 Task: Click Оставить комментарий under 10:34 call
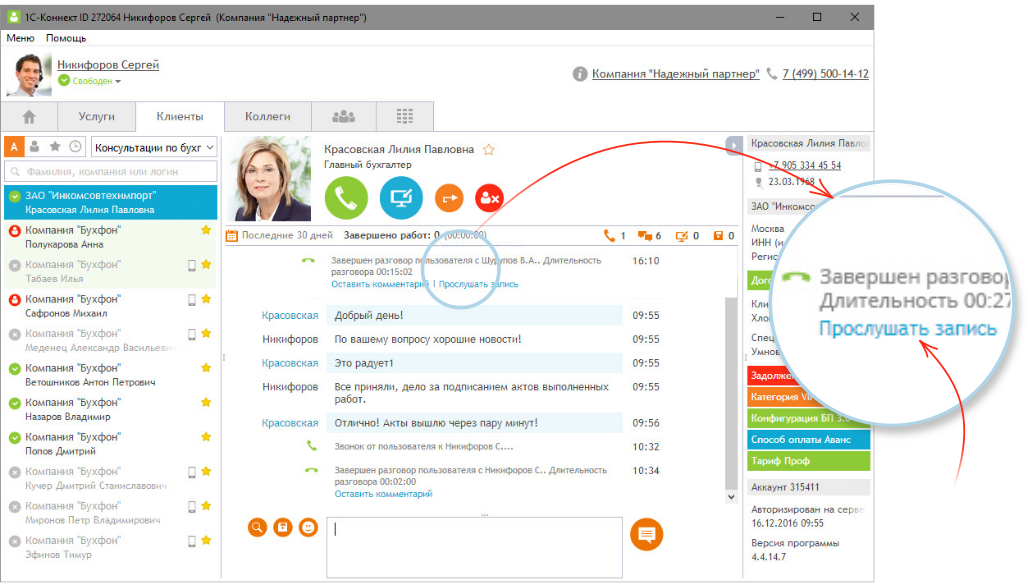coord(384,494)
